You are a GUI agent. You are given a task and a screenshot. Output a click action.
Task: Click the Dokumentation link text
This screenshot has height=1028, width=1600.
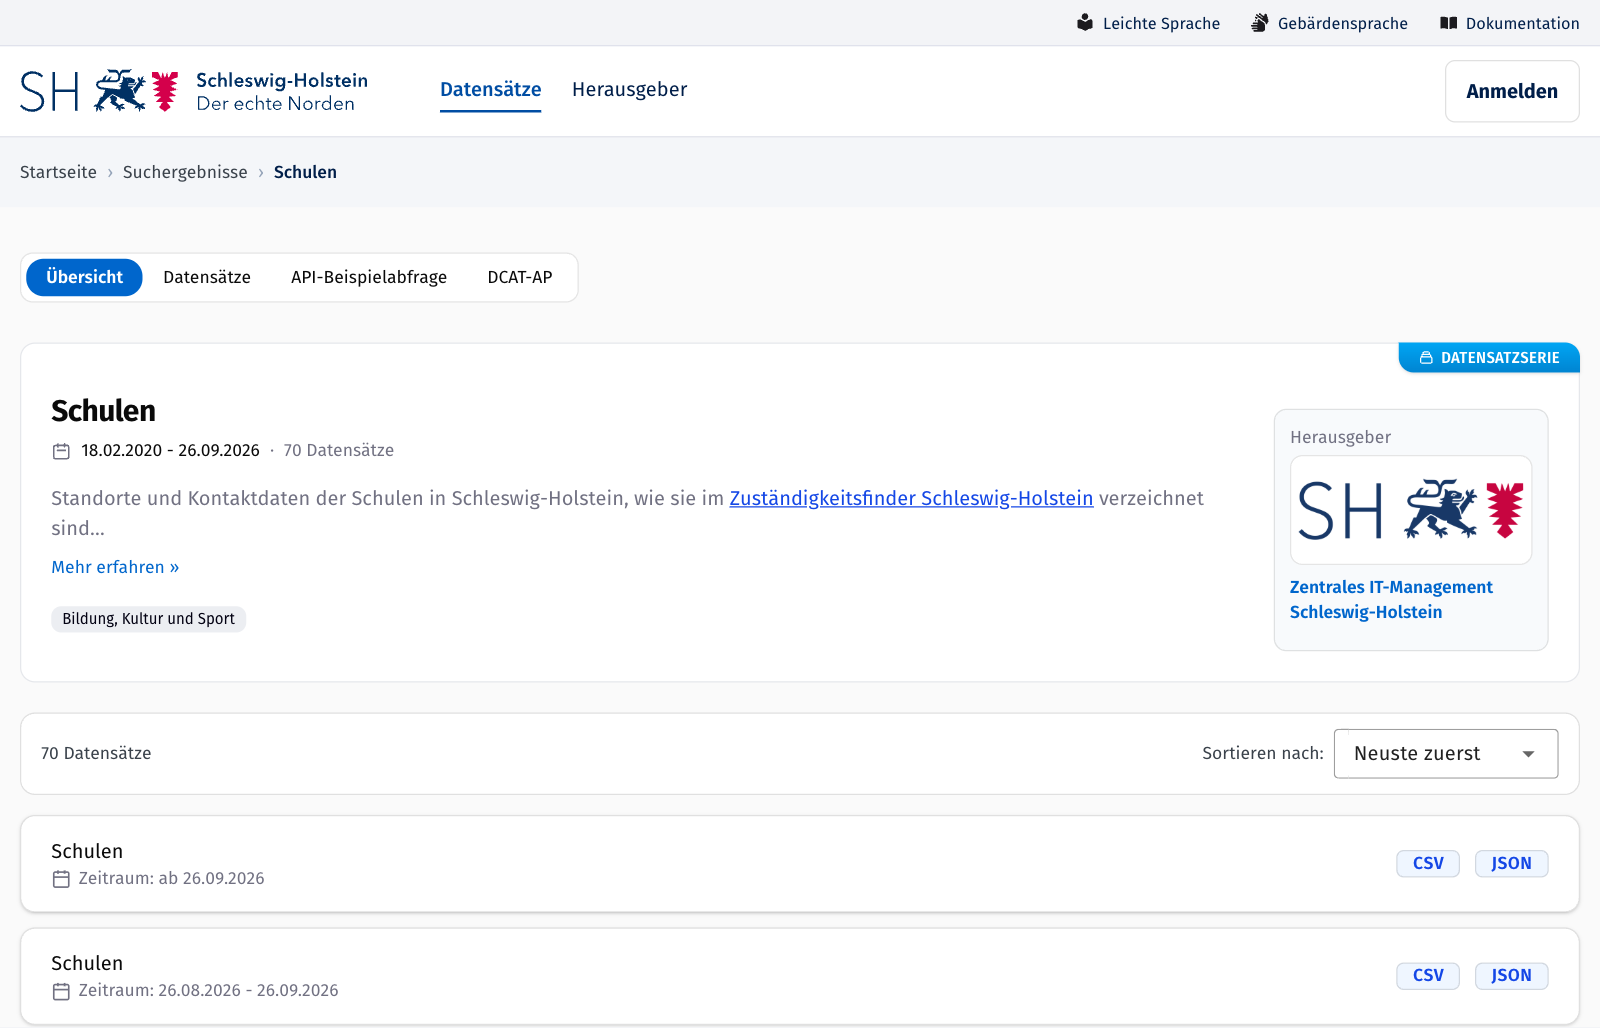1522,23
